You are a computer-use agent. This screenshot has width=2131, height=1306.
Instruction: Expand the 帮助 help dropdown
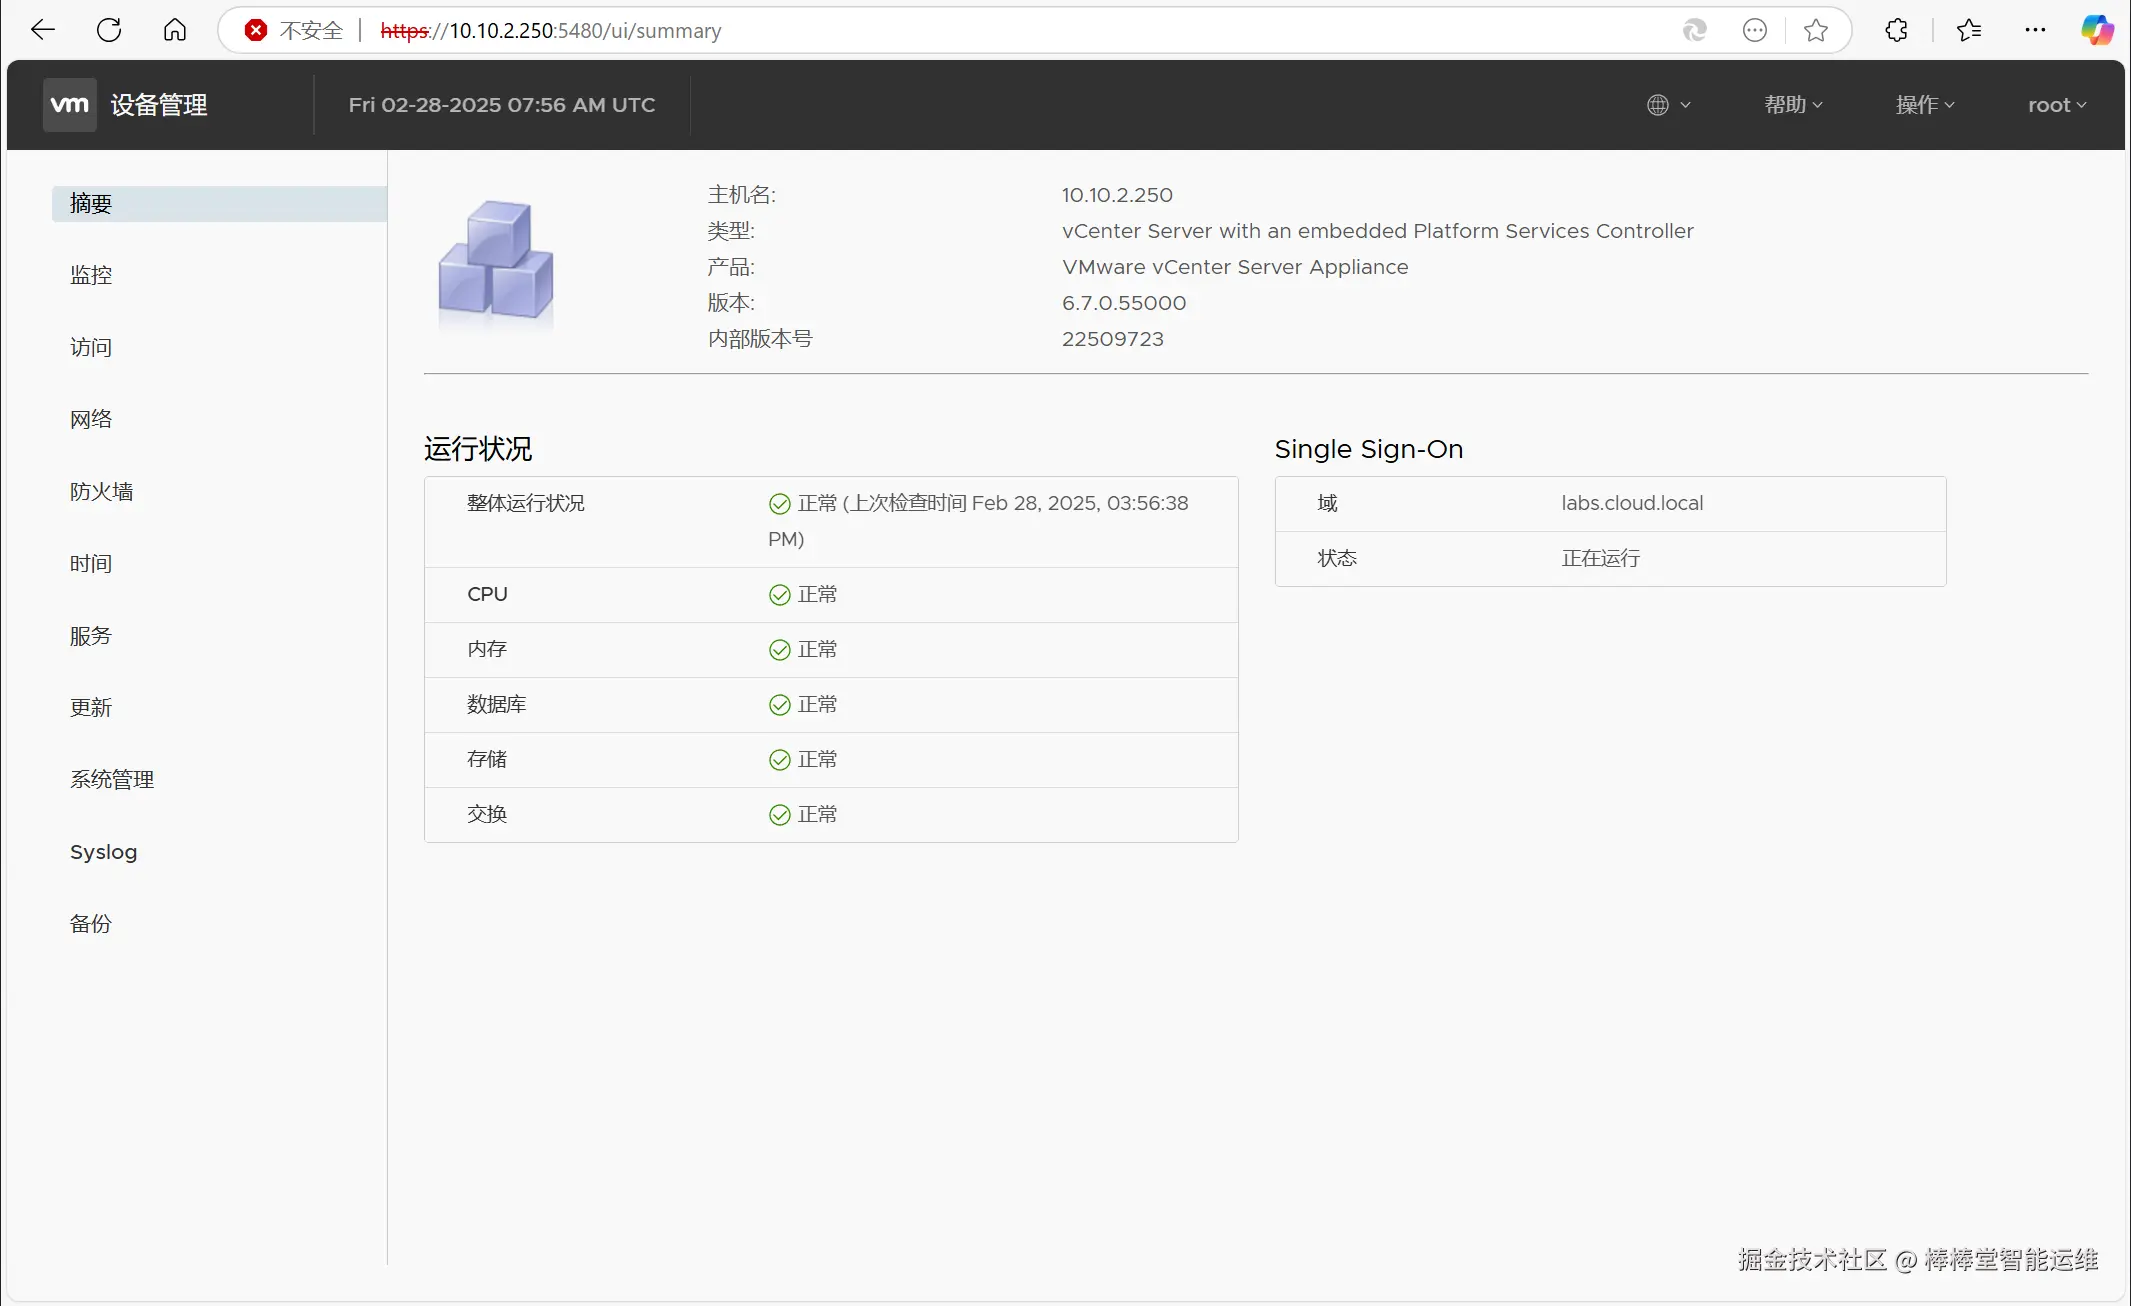[1793, 105]
